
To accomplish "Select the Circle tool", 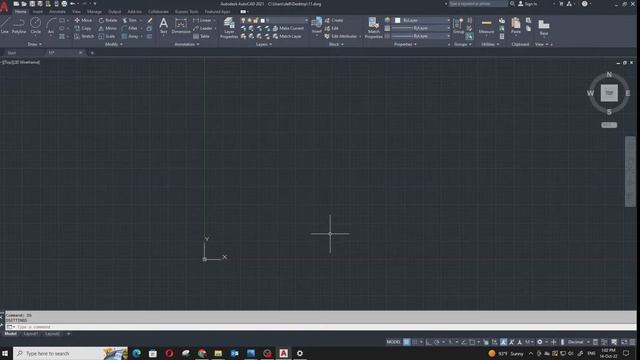I will (36, 25).
